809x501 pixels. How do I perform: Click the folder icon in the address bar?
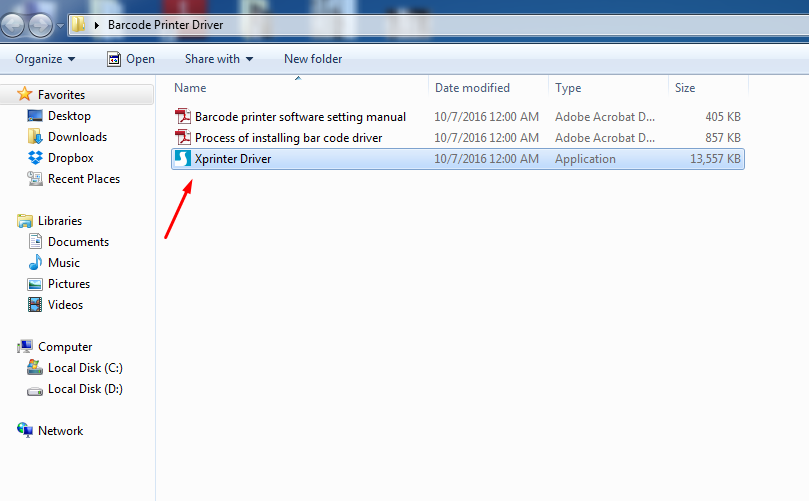pos(78,24)
